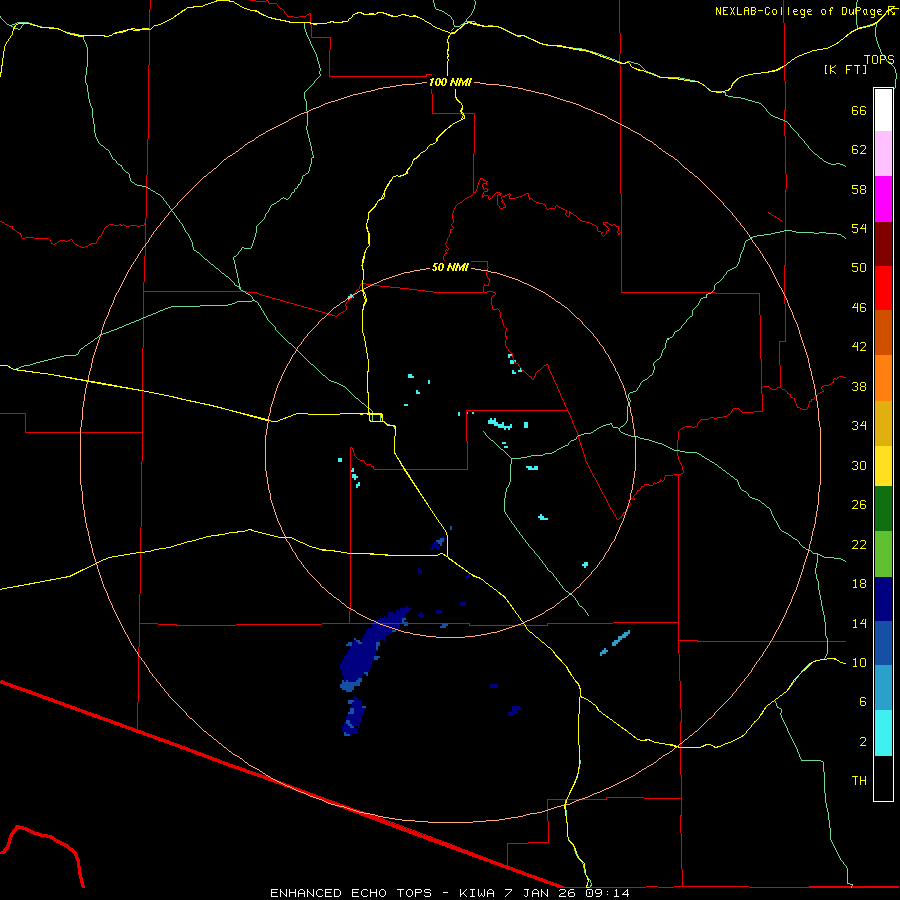Click the 42 value on the legend
900x900 pixels.
point(859,346)
